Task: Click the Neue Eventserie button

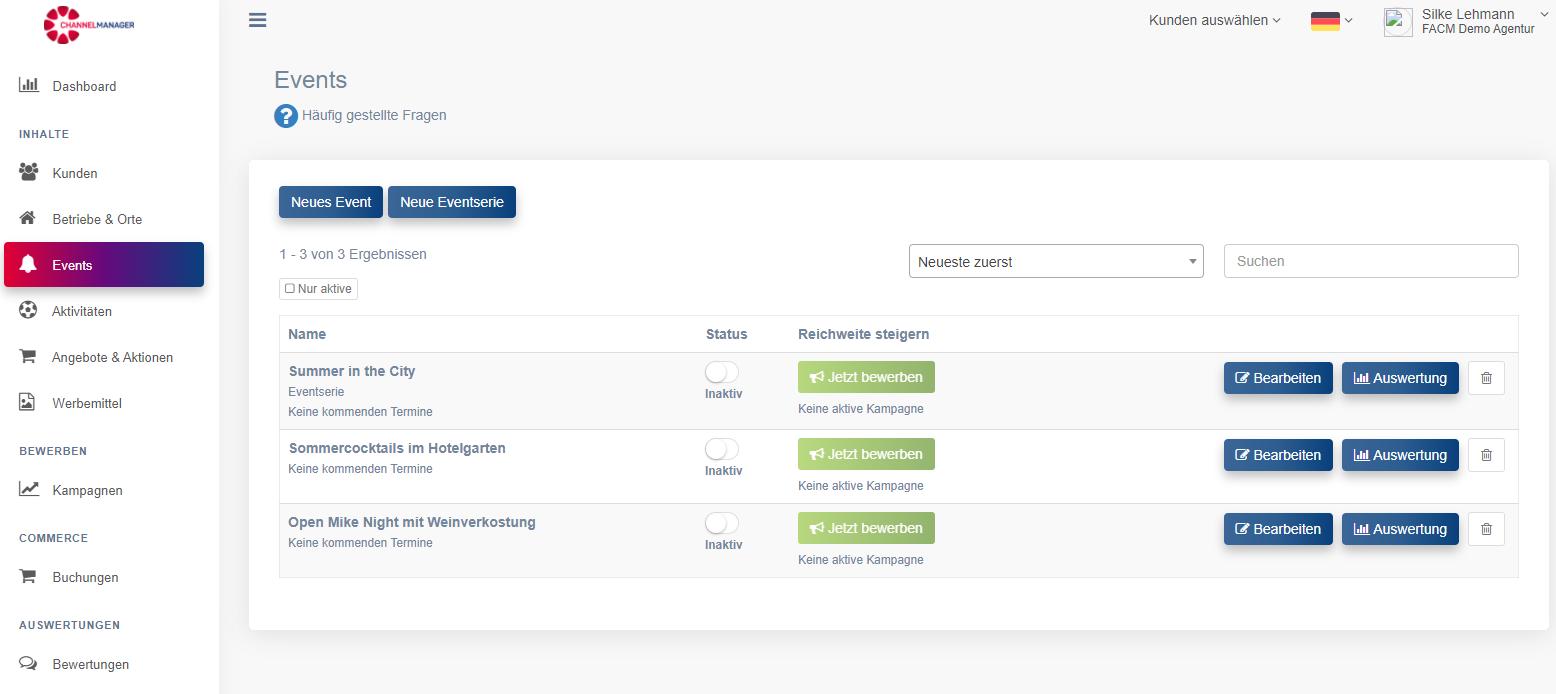Action: pos(452,202)
